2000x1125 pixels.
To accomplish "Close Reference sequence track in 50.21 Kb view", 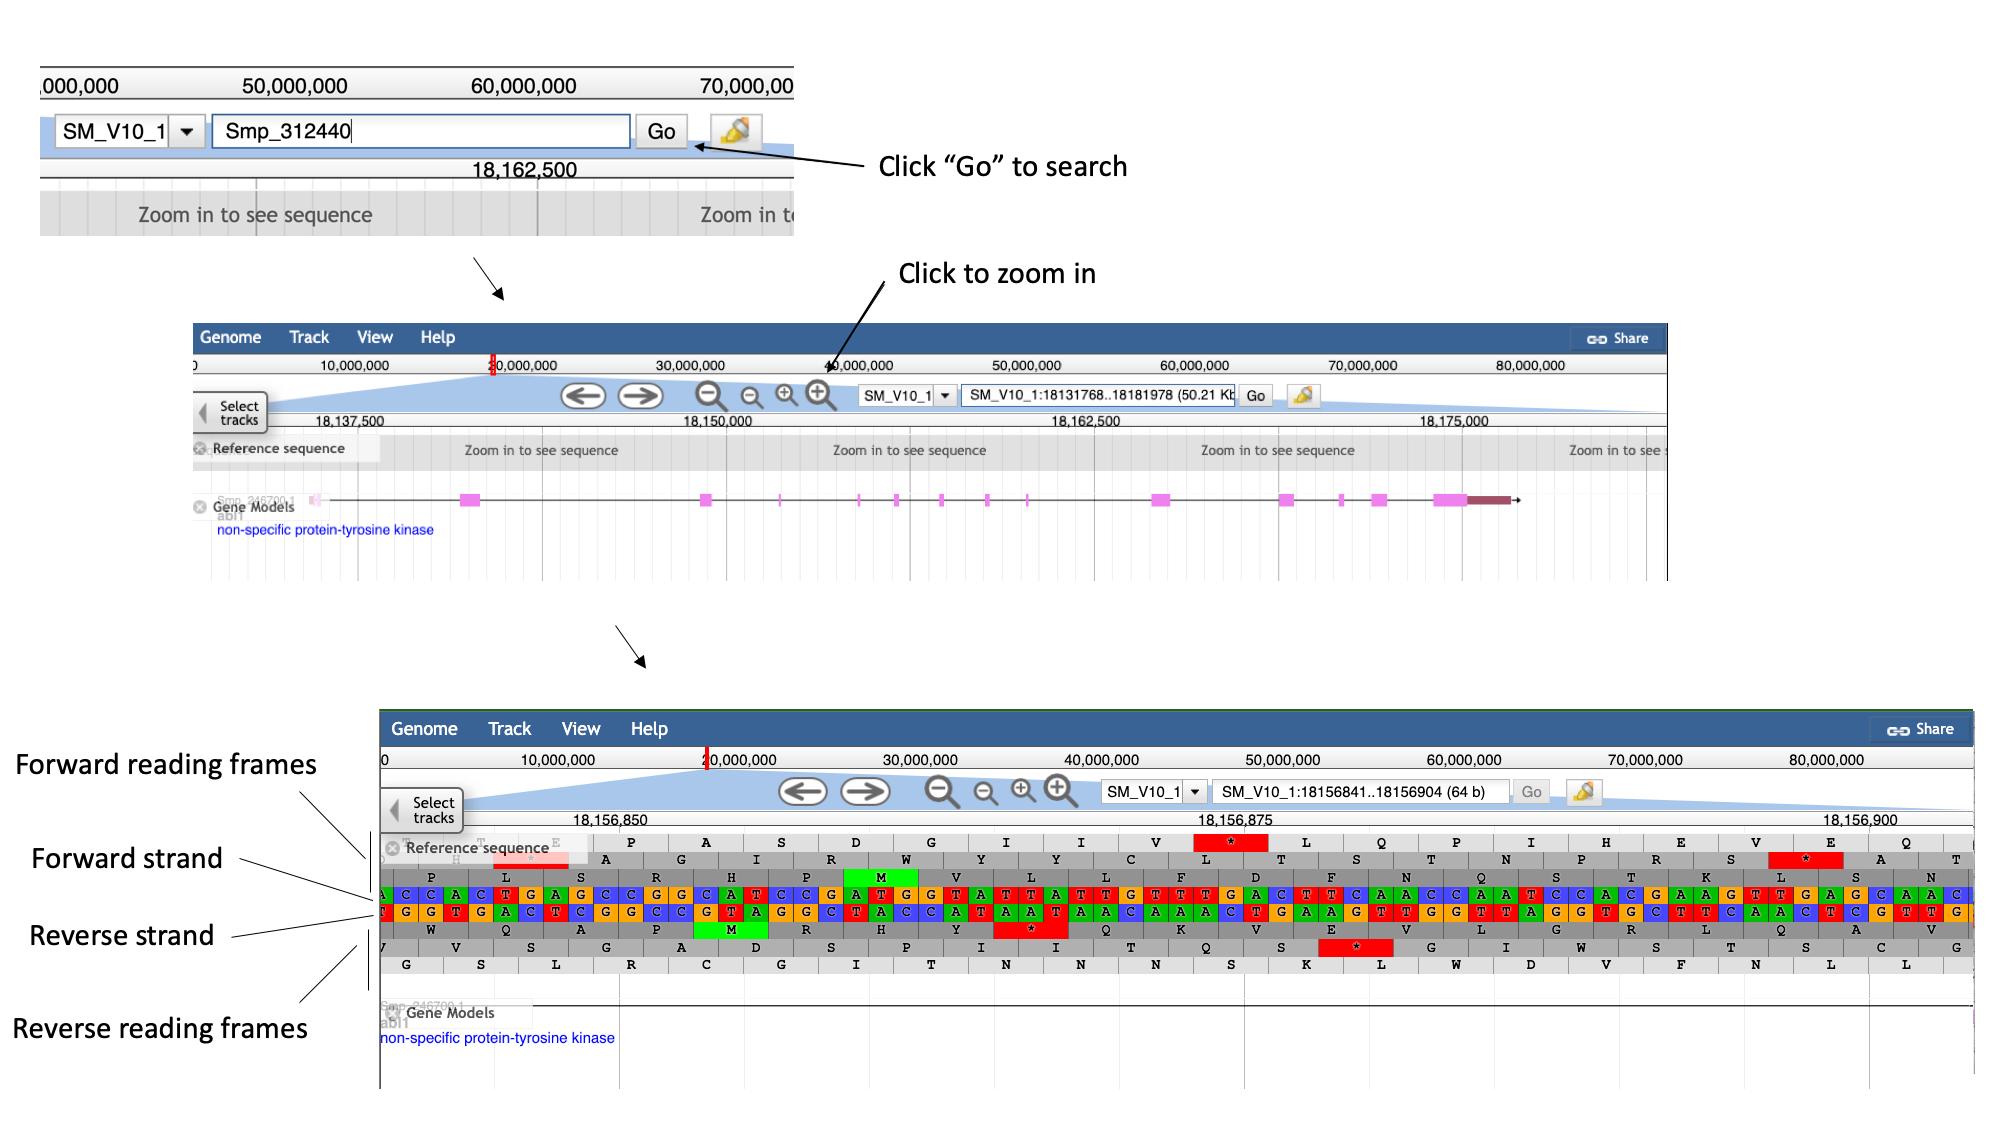I will click(x=200, y=448).
